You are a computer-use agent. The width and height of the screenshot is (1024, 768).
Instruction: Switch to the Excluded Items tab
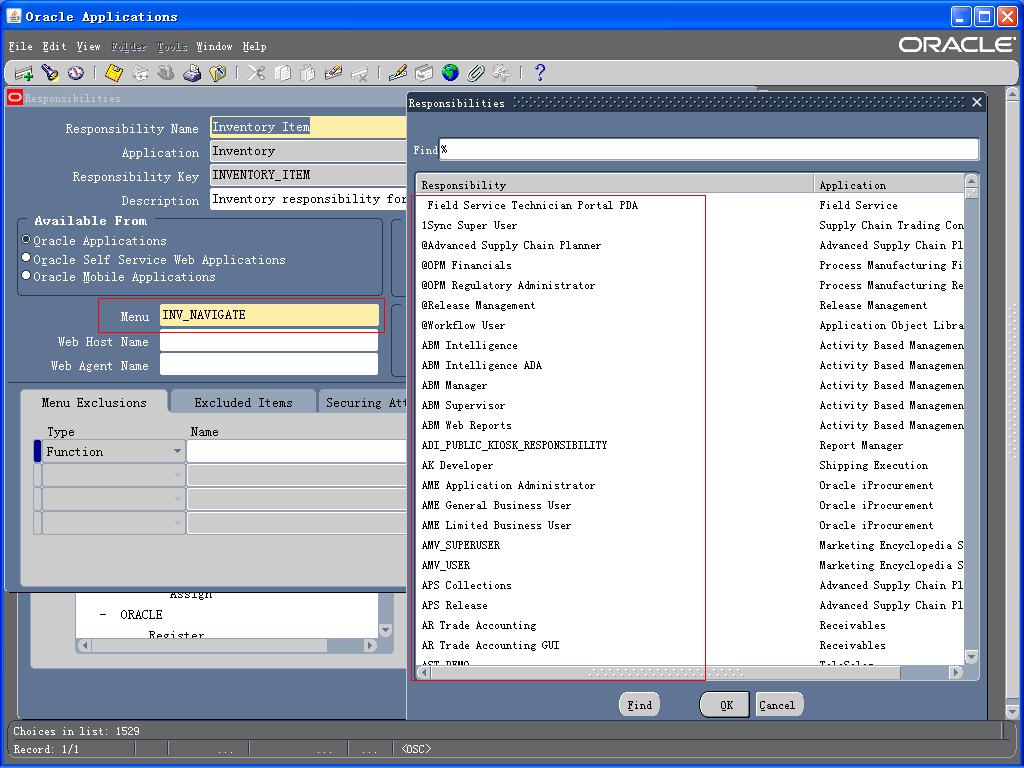(x=243, y=402)
